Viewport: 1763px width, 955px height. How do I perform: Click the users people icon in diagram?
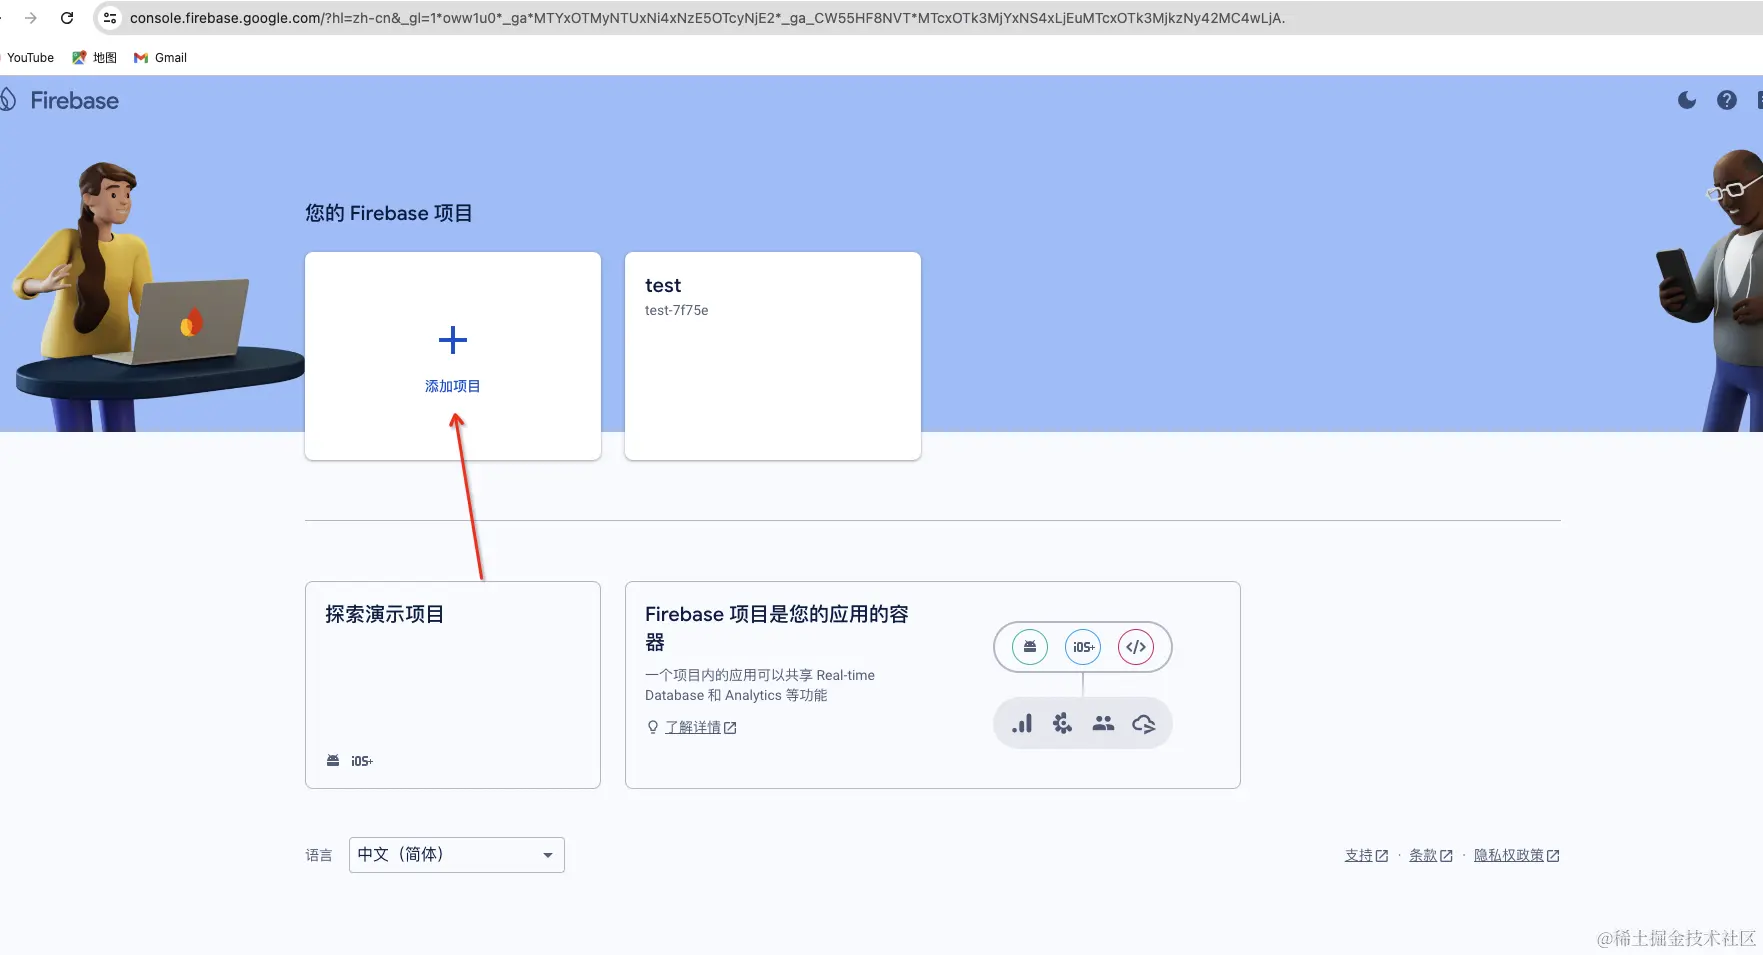(1103, 723)
